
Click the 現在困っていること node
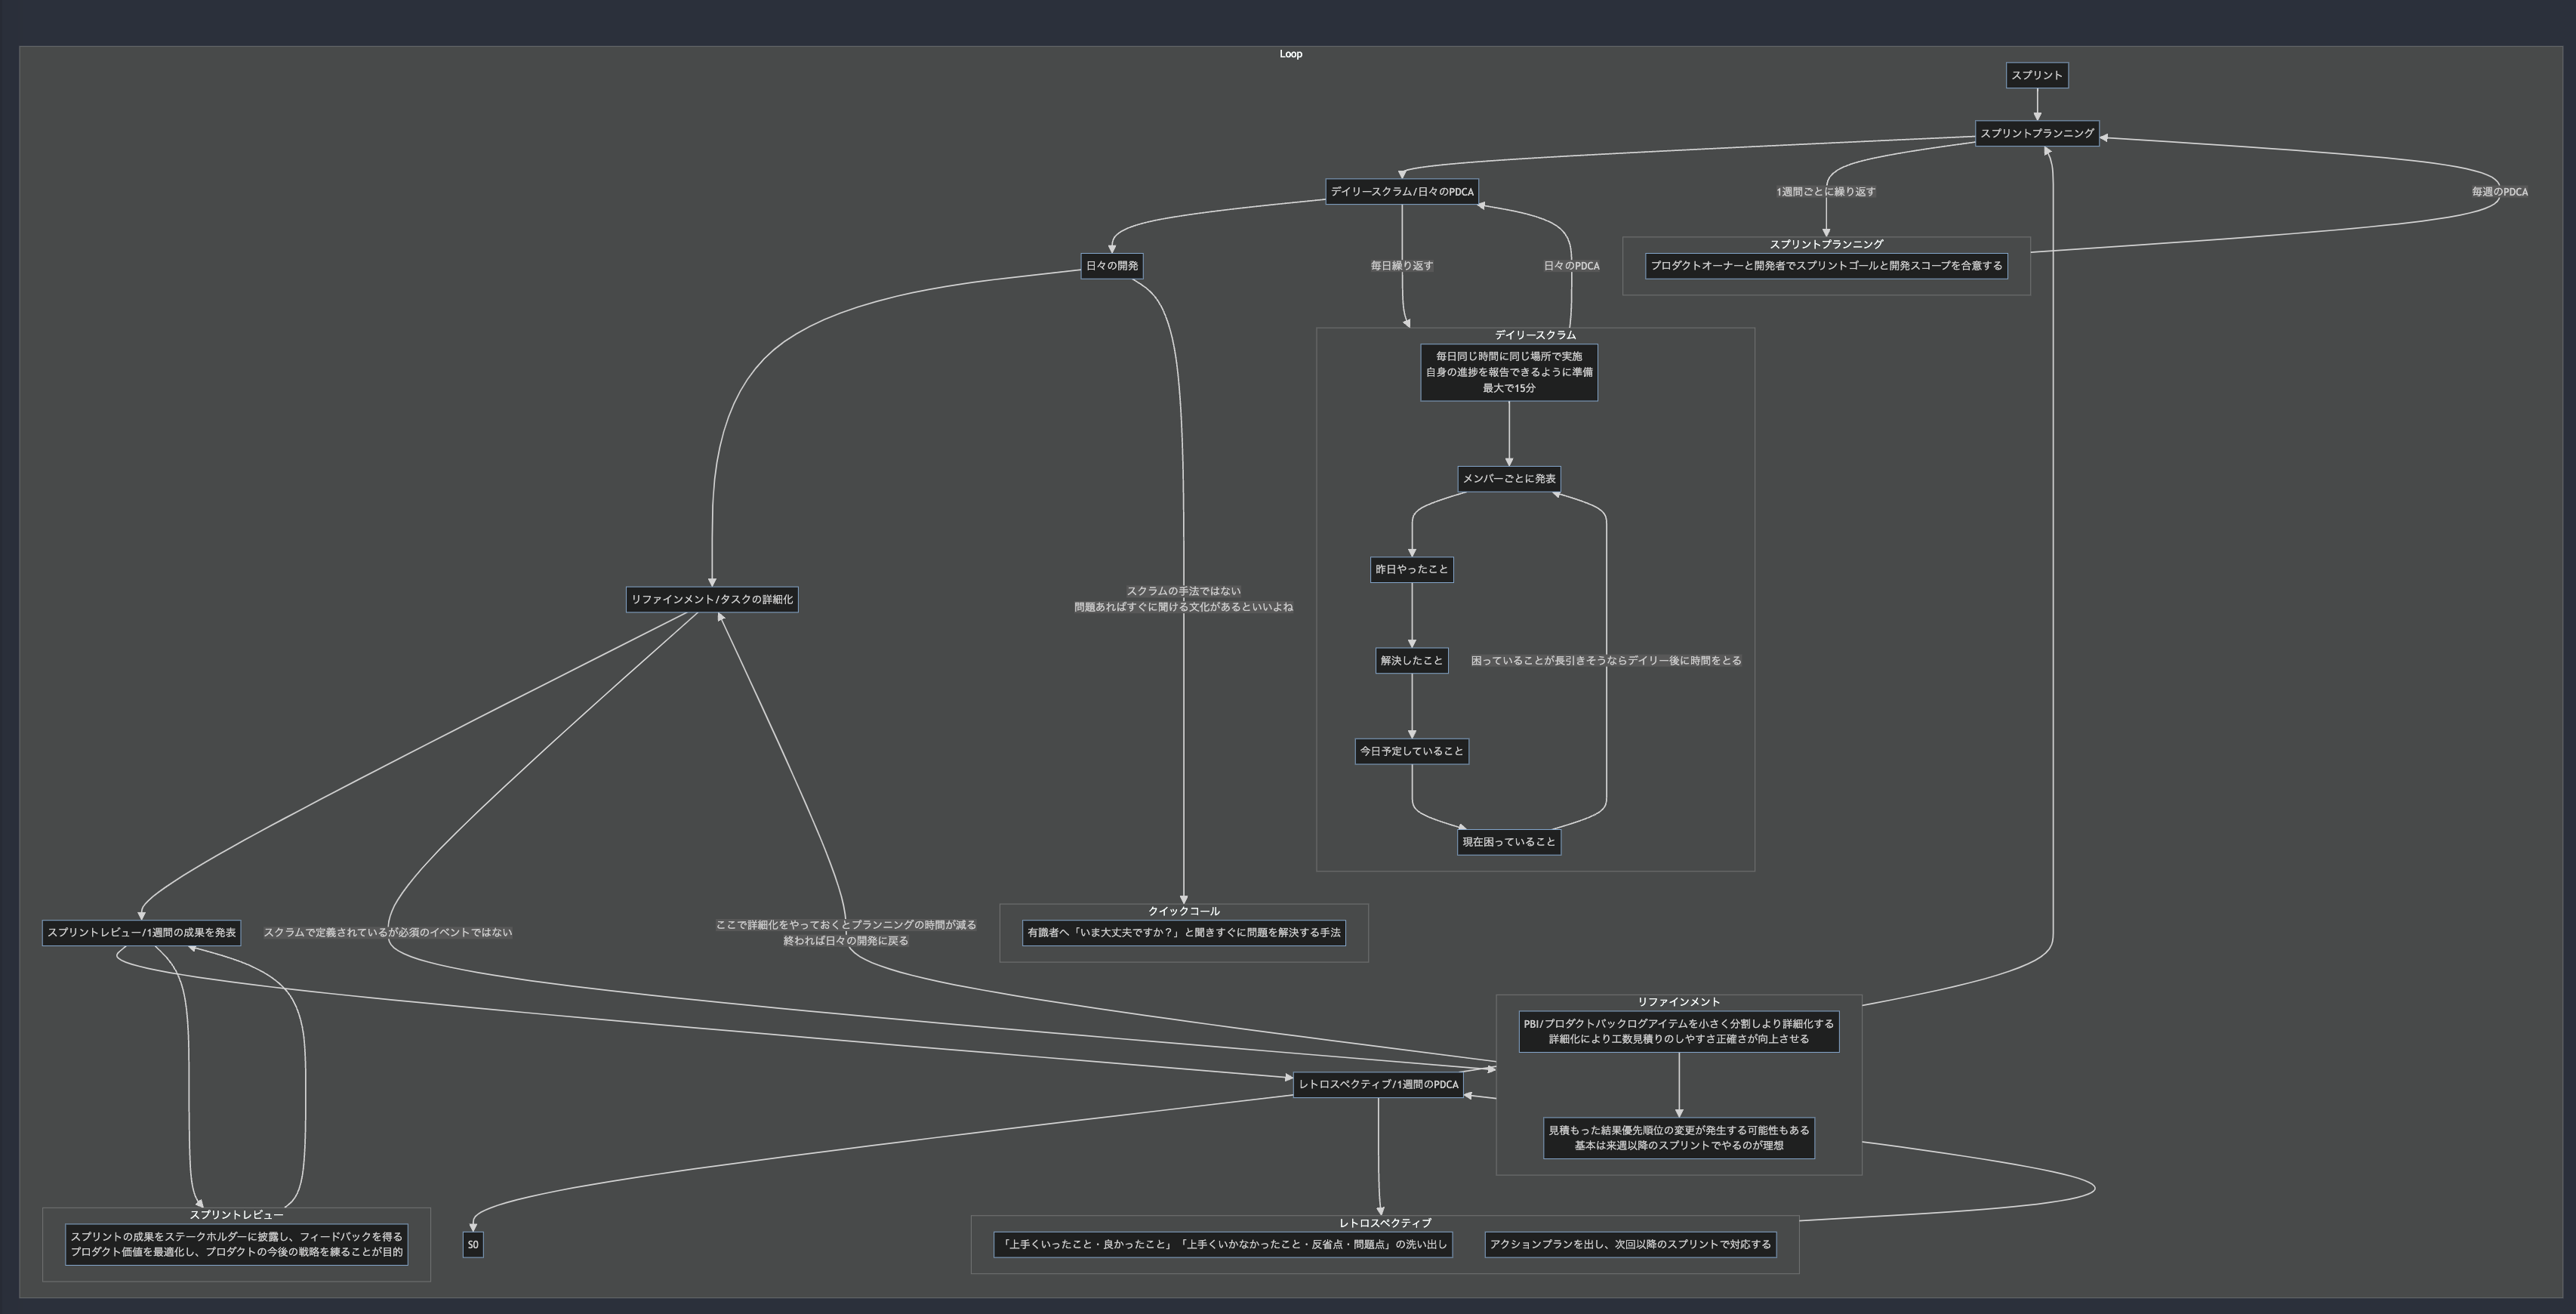(1508, 842)
